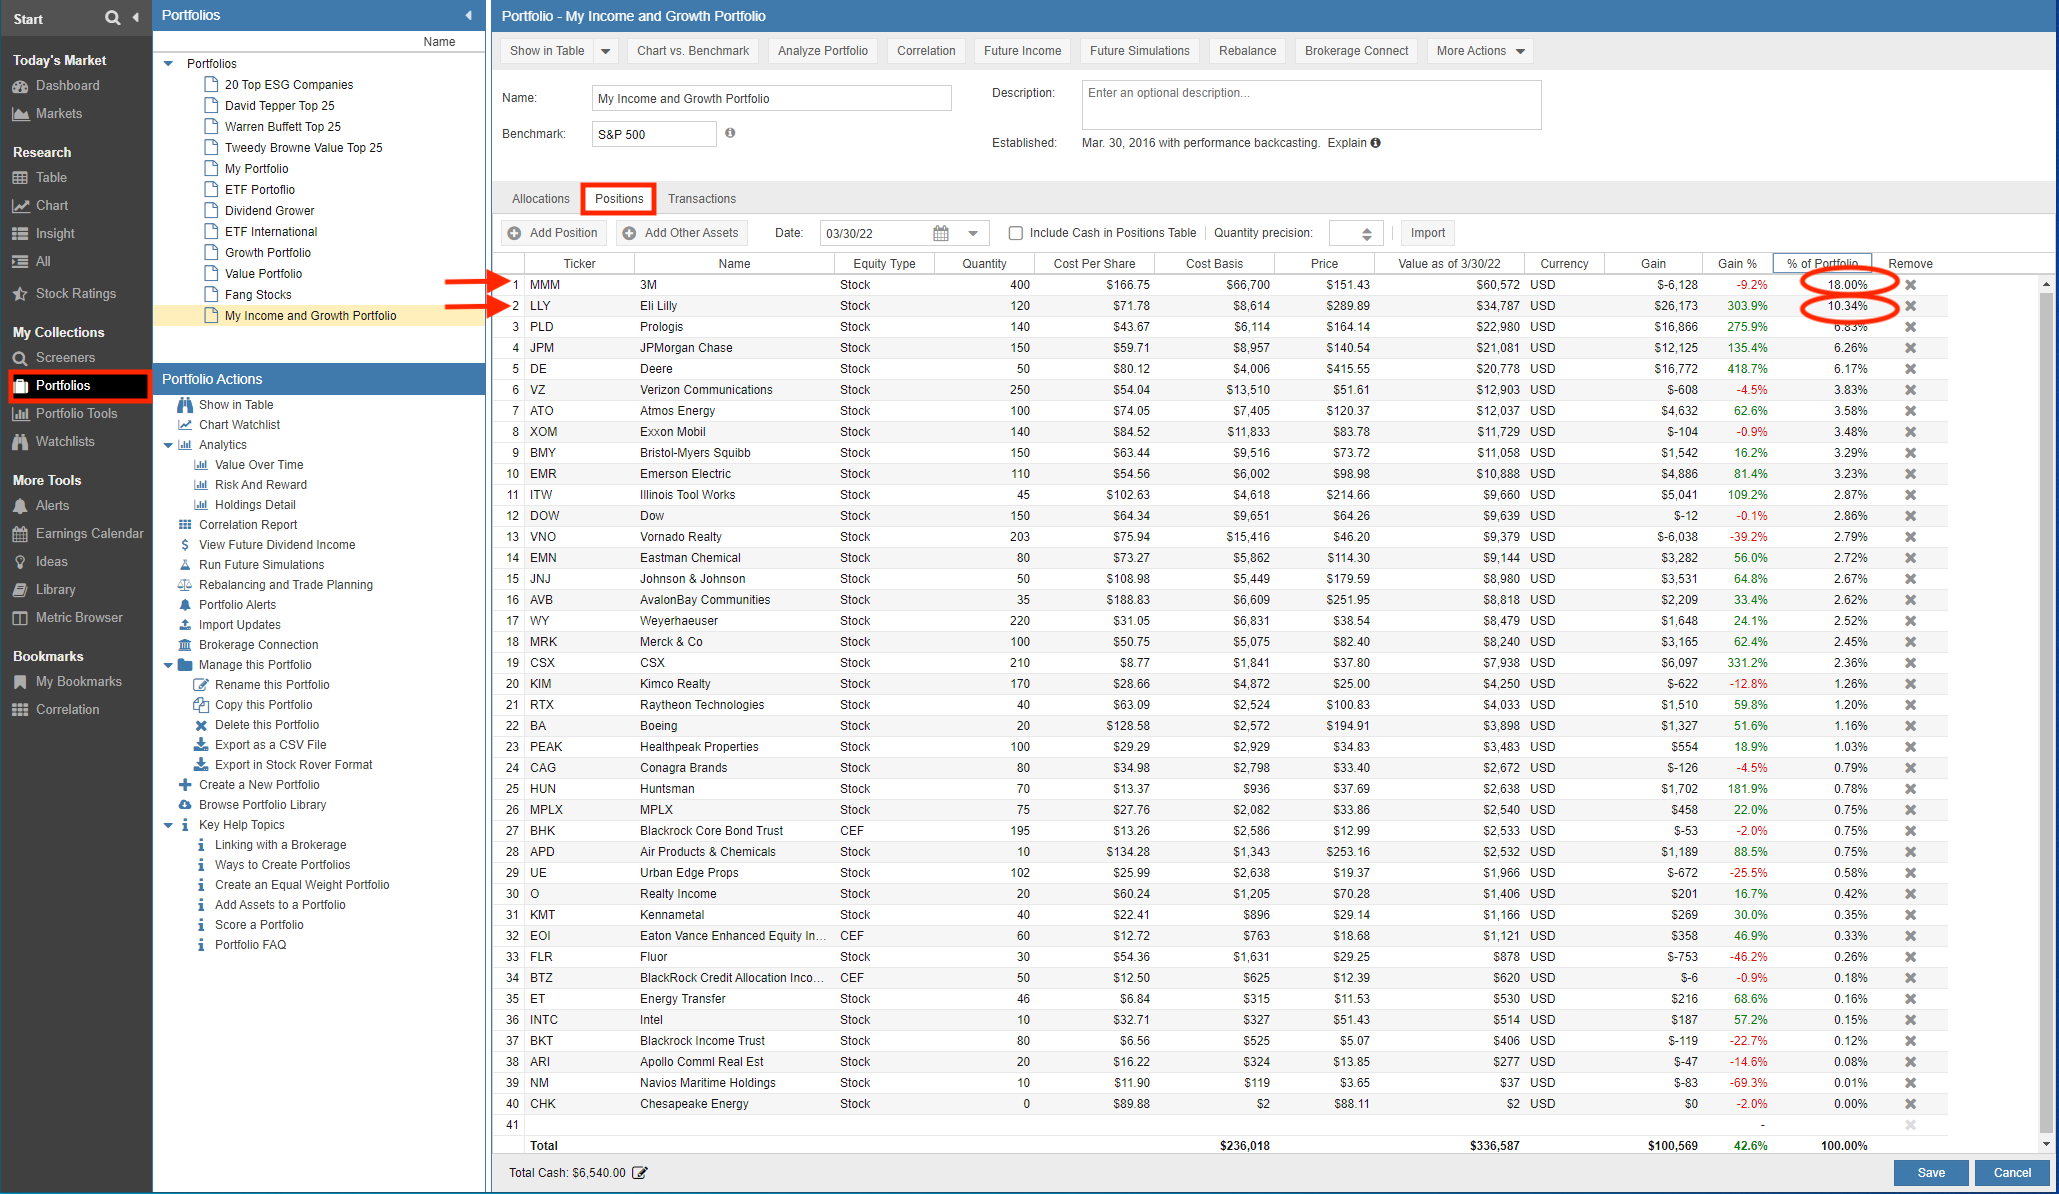
Task: Click the calendar icon in Date field
Action: tap(941, 233)
